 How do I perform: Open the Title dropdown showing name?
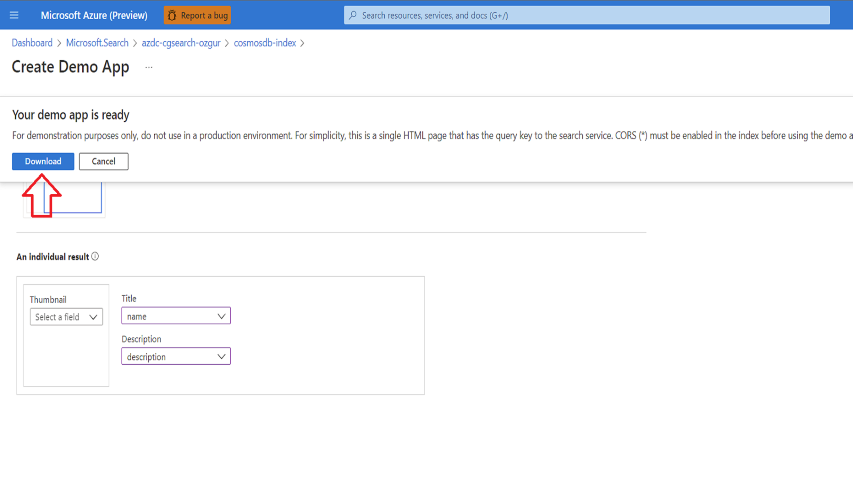tap(176, 316)
